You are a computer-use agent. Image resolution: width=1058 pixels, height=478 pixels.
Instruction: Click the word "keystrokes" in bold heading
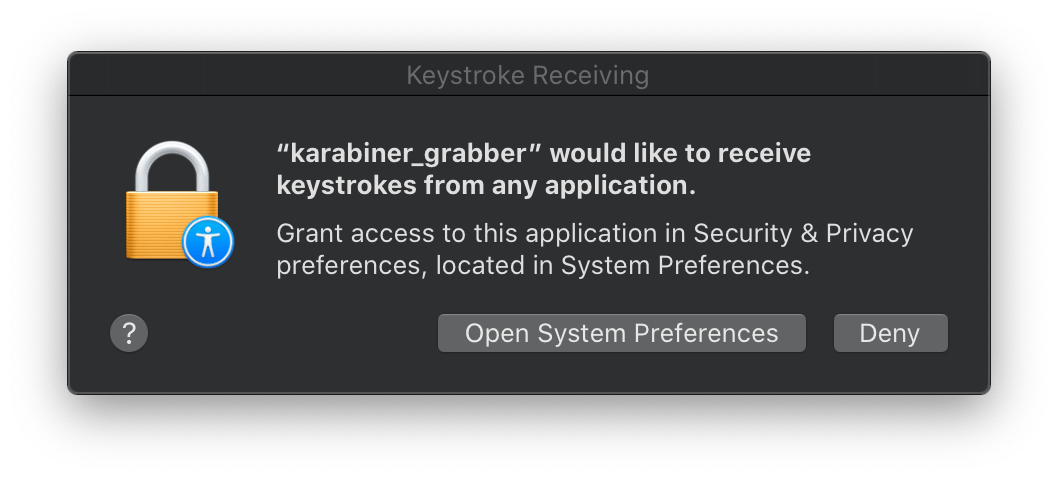[x=346, y=186]
